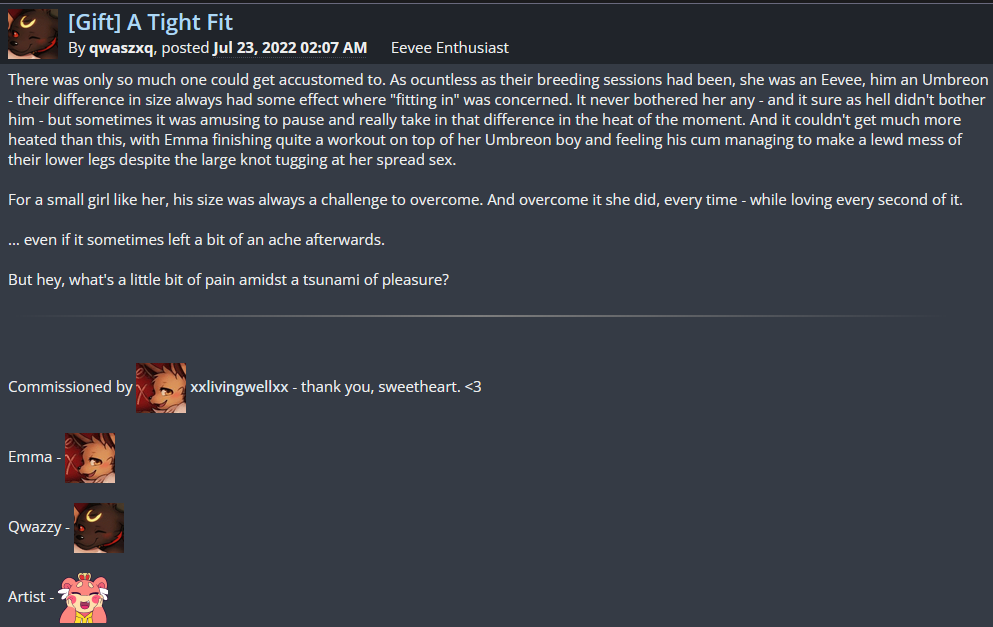This screenshot has height=627, width=993.
Task: Click the poster's avatar beside the title
Action: point(33,34)
